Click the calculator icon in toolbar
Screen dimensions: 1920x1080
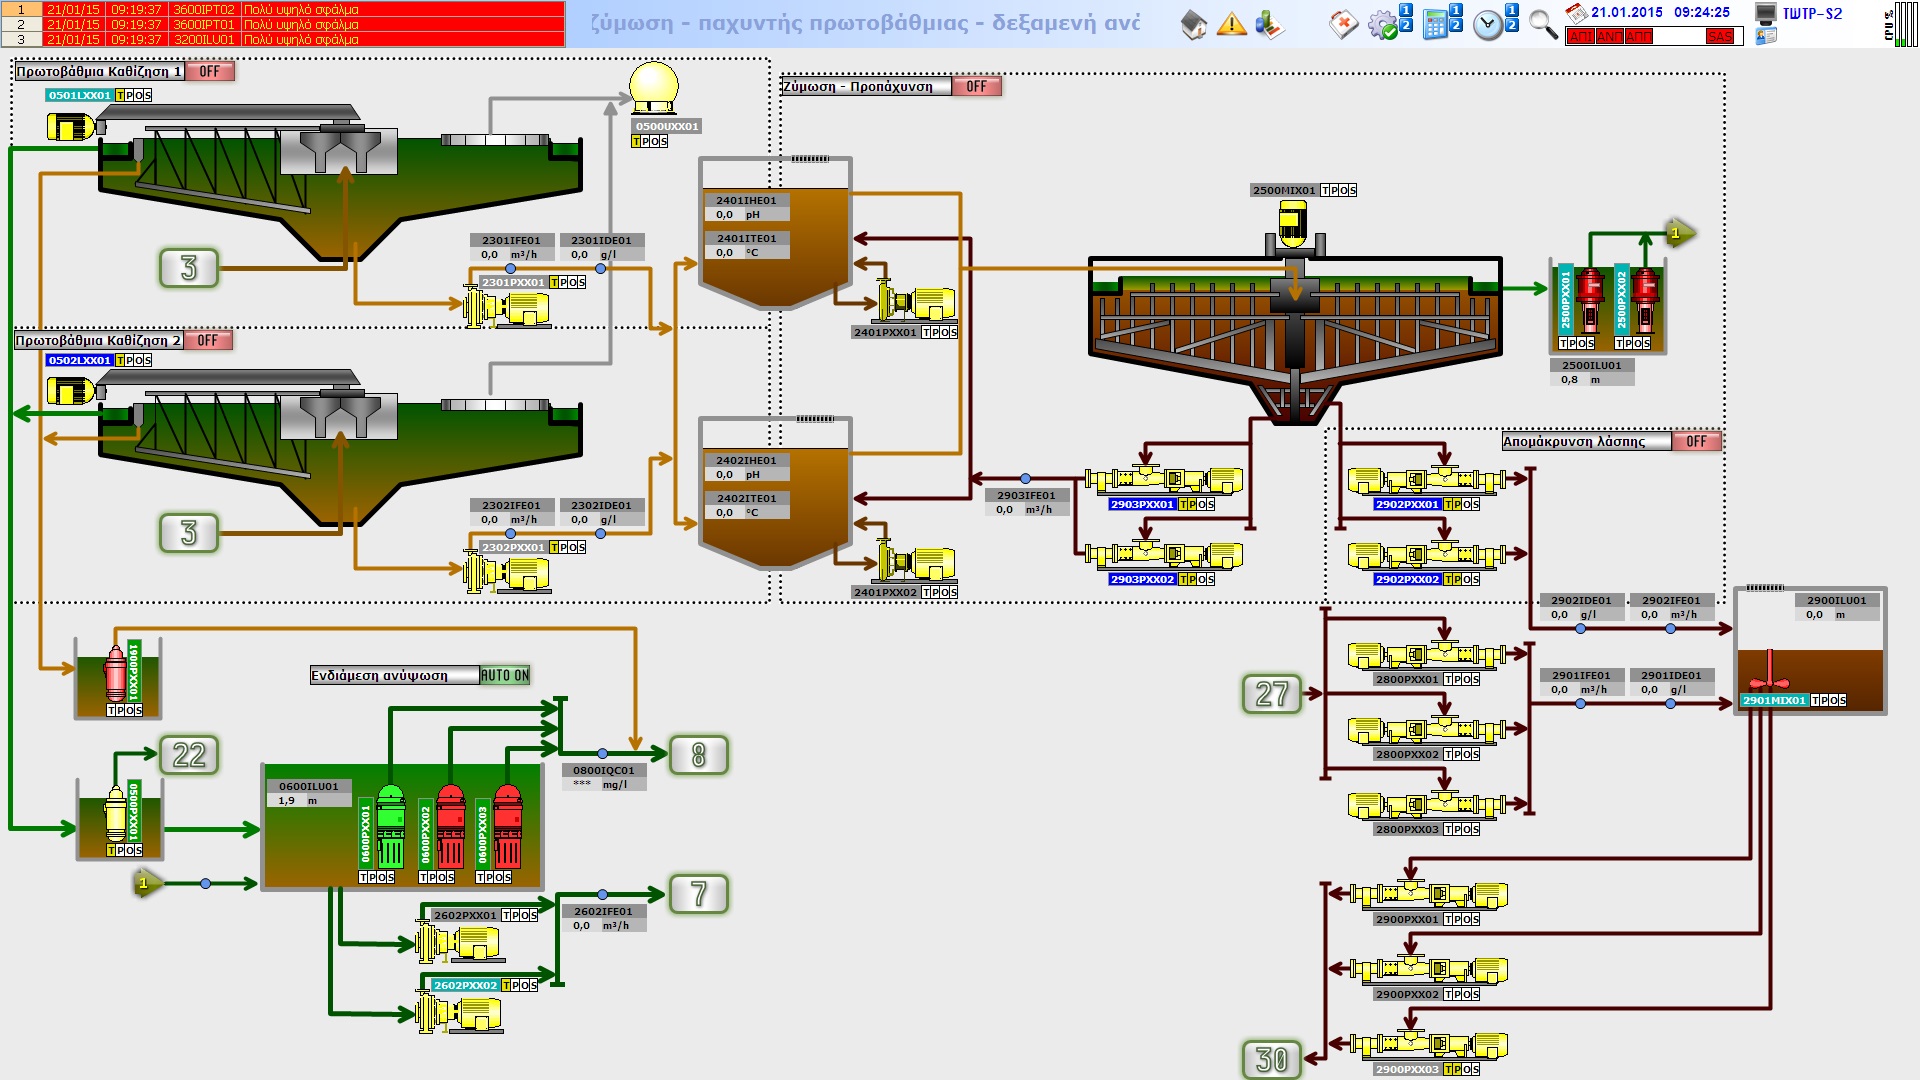coord(1436,24)
